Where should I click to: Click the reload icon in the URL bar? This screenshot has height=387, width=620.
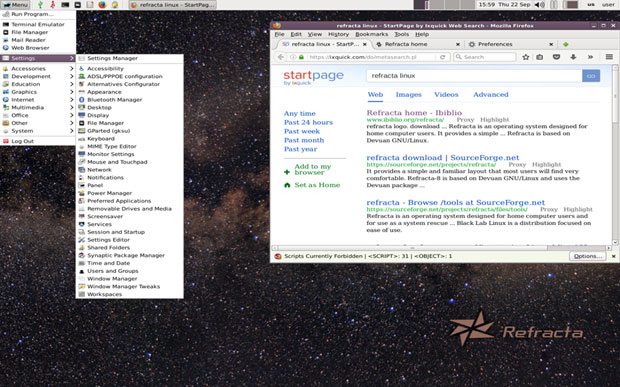pyautogui.click(x=442, y=57)
